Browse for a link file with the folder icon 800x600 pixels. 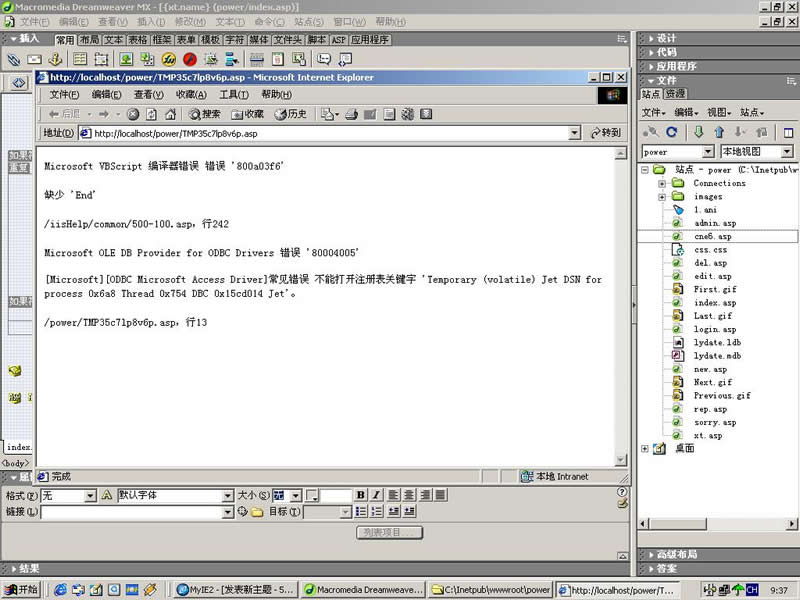[x=257, y=512]
